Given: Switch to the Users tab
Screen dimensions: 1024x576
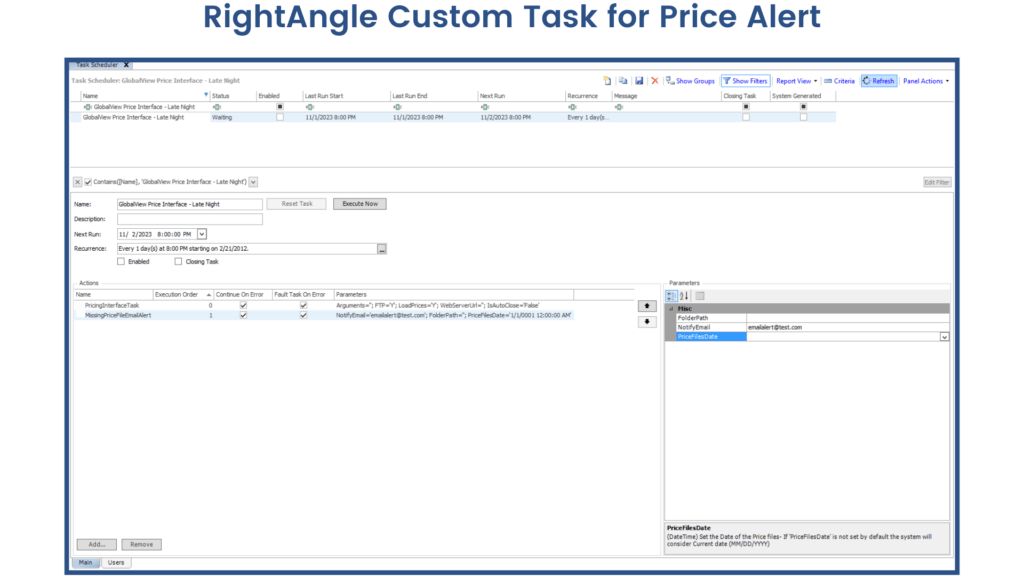Looking at the screenshot, I should [x=116, y=563].
